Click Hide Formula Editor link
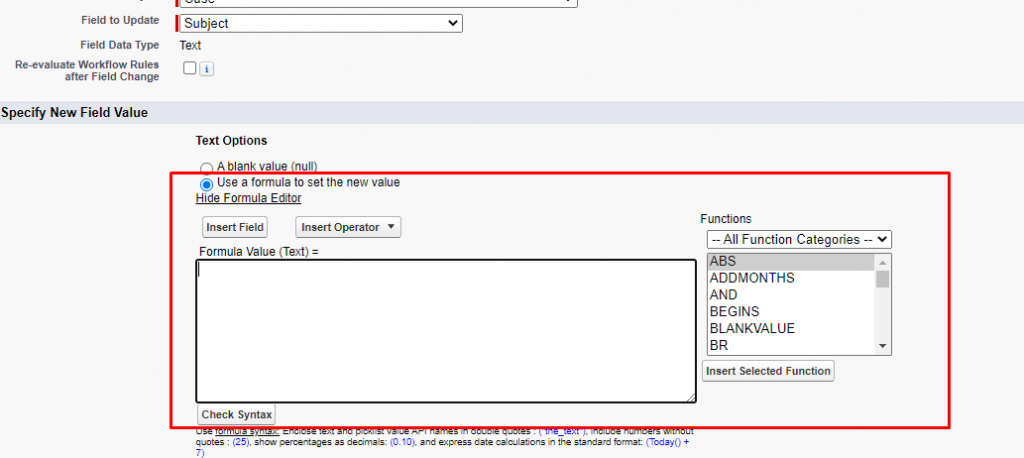This screenshot has height=458, width=1024. pos(248,198)
